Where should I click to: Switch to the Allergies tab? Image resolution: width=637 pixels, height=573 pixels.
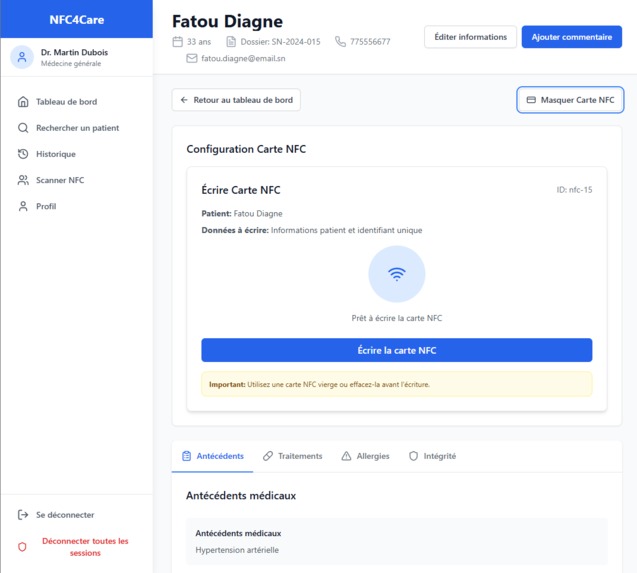(365, 456)
